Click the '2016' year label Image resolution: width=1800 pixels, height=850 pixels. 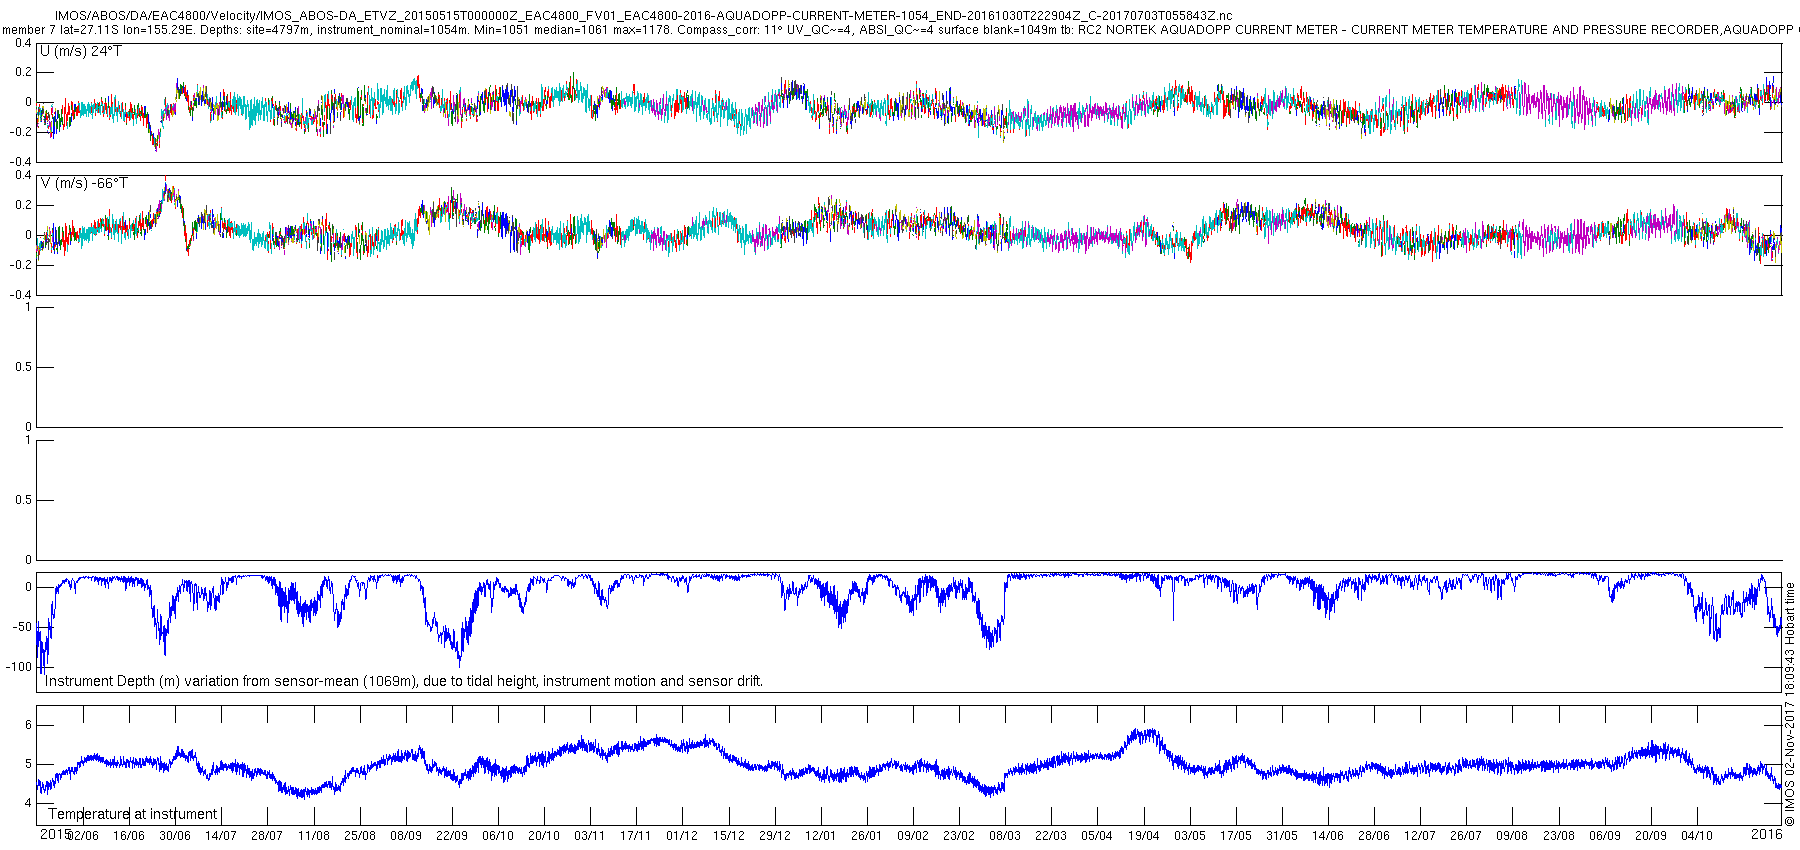[1767, 834]
